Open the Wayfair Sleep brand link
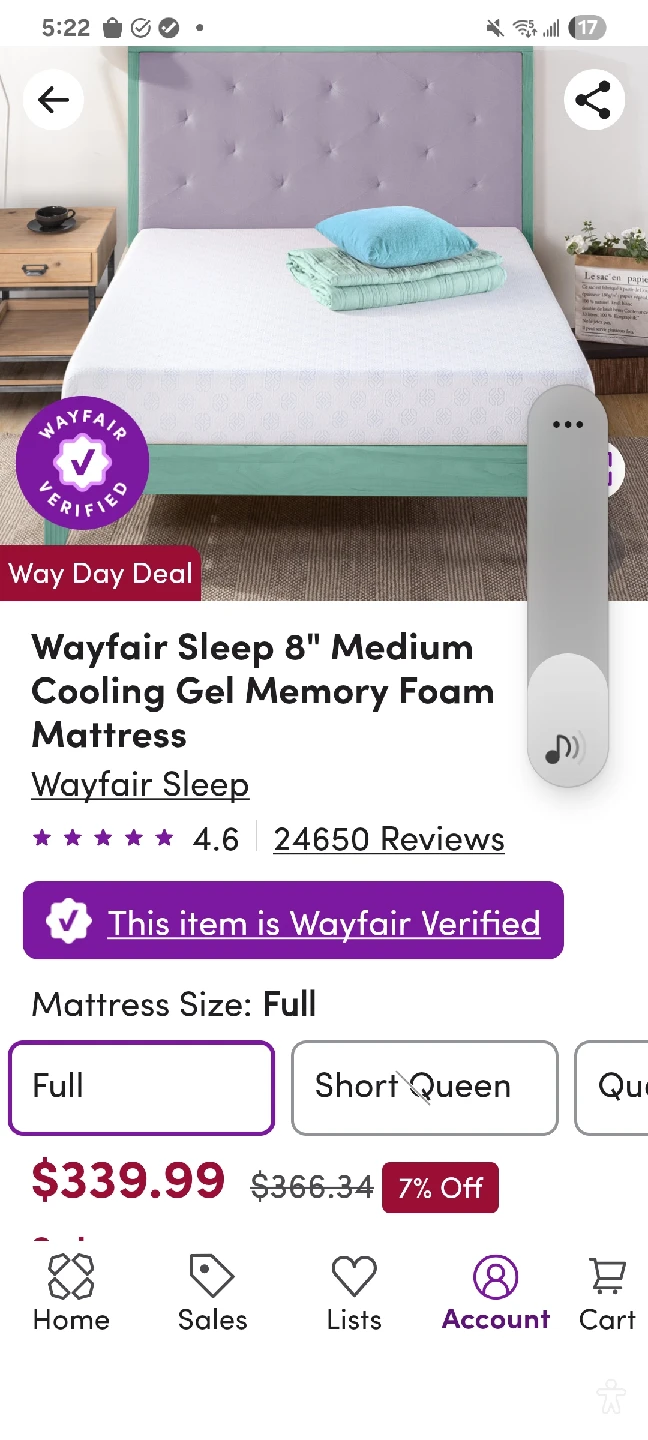The image size is (648, 1440). click(140, 784)
